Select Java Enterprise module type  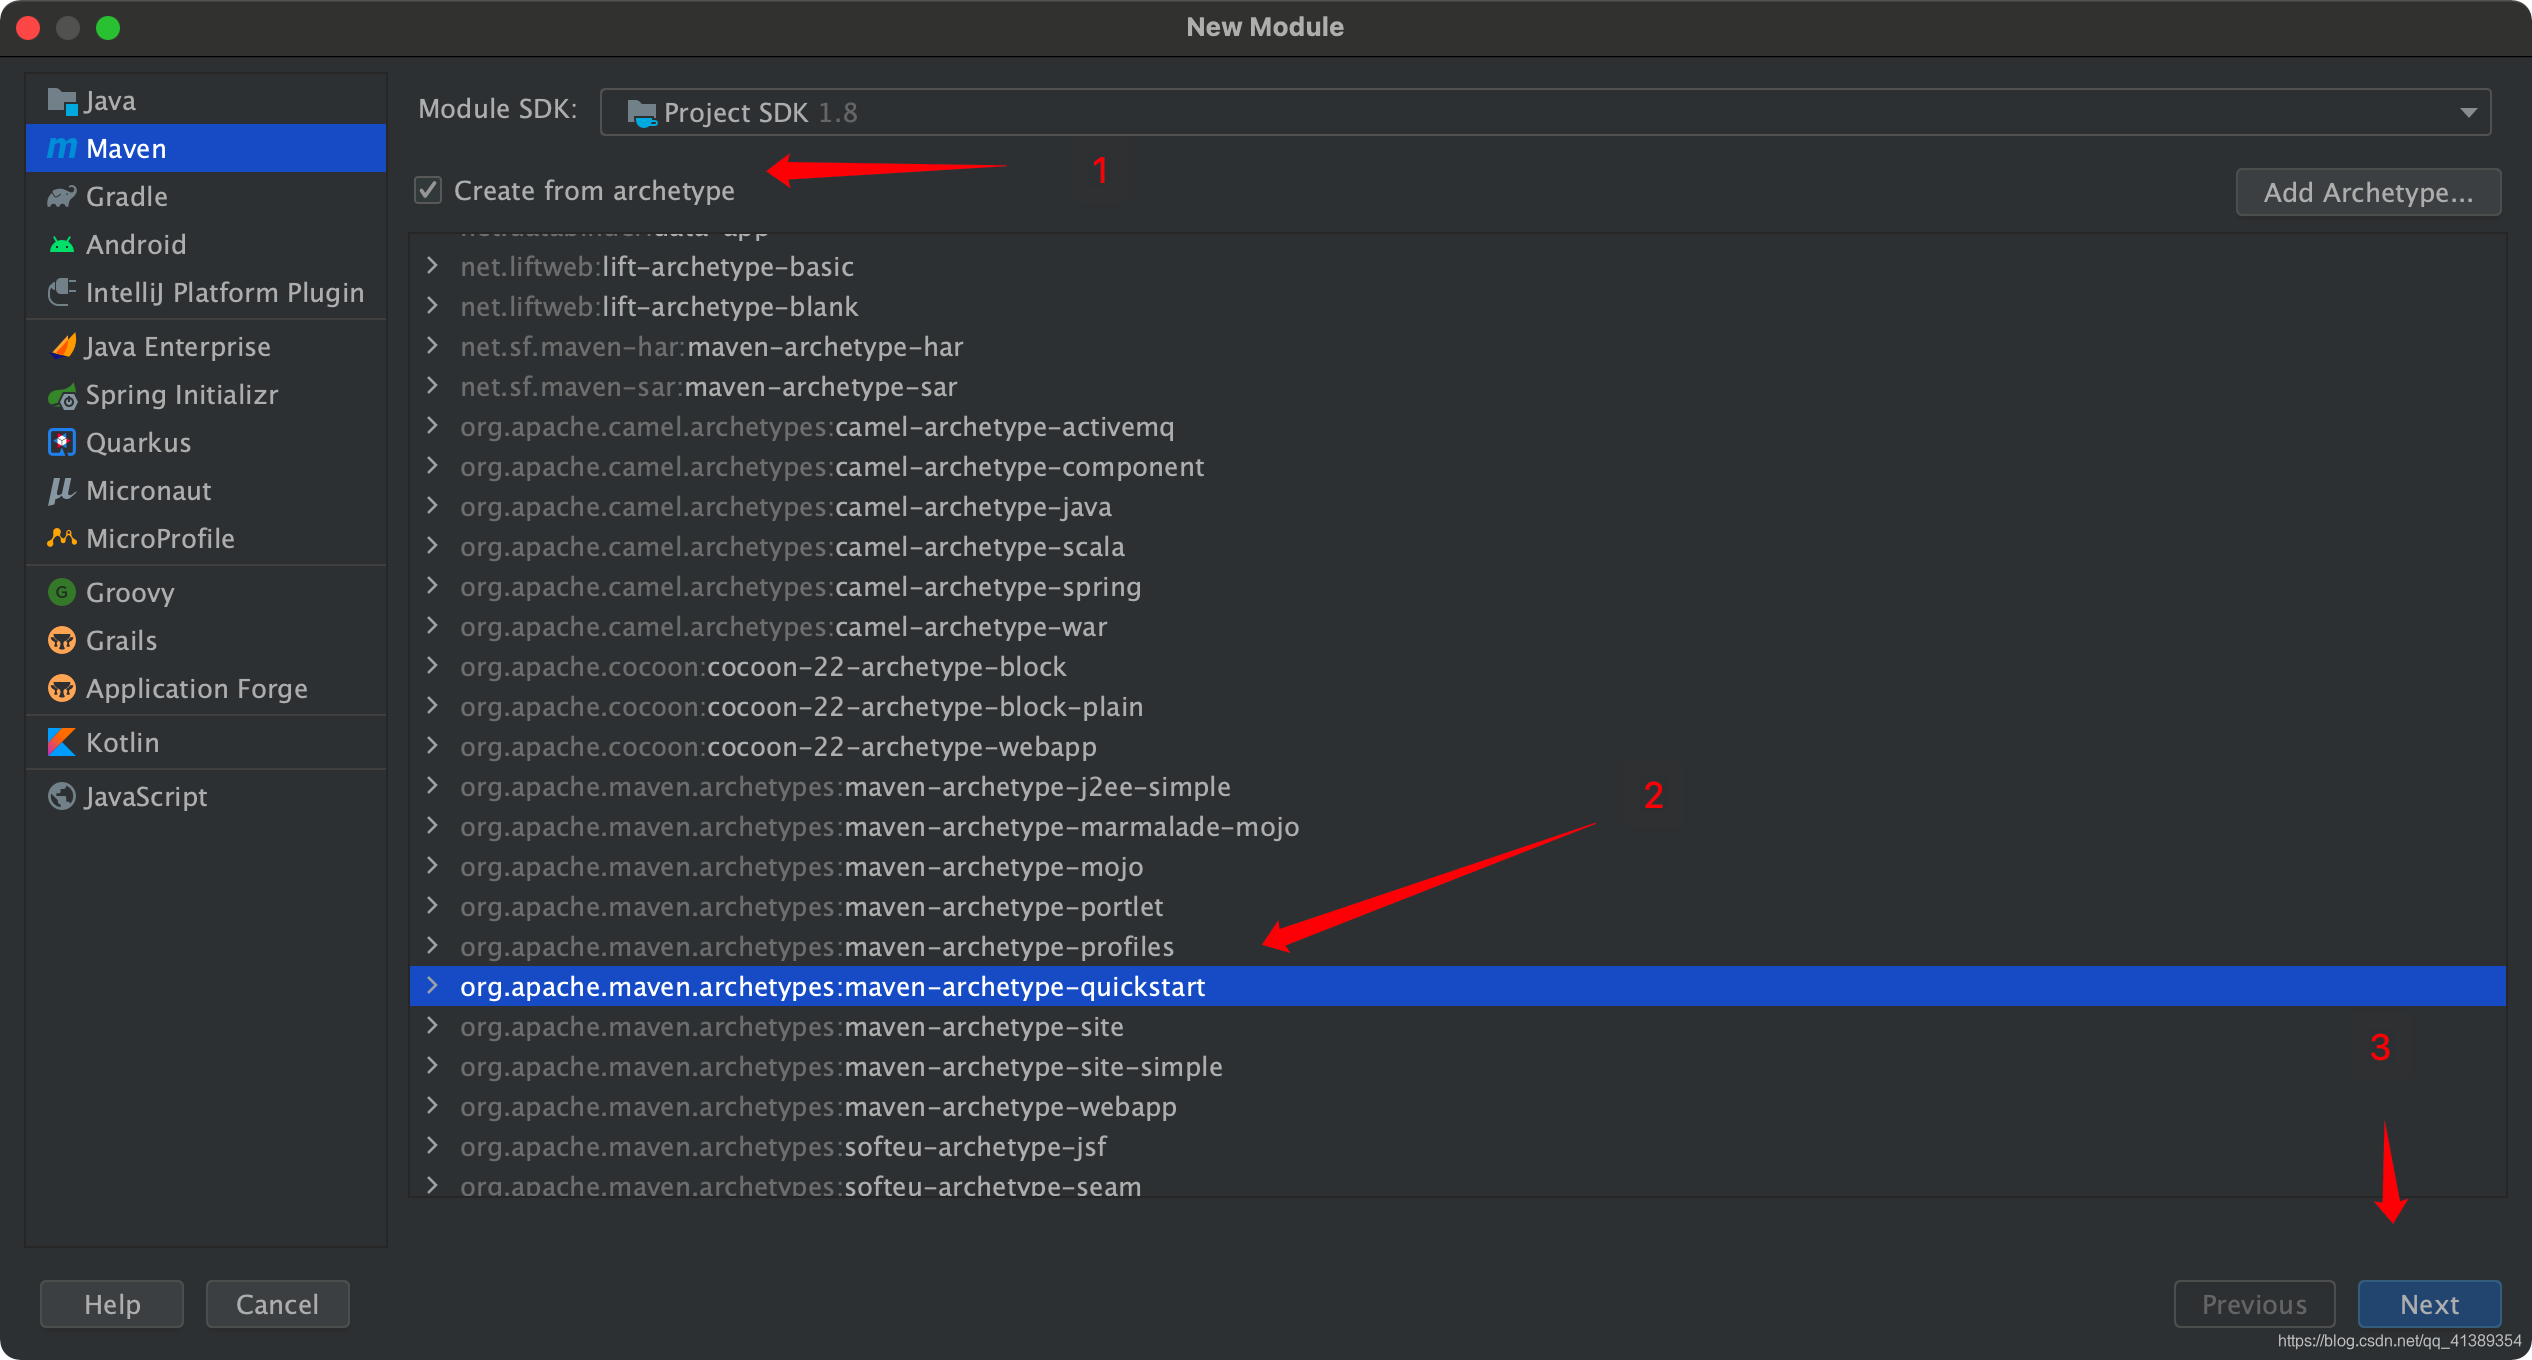pyautogui.click(x=206, y=347)
